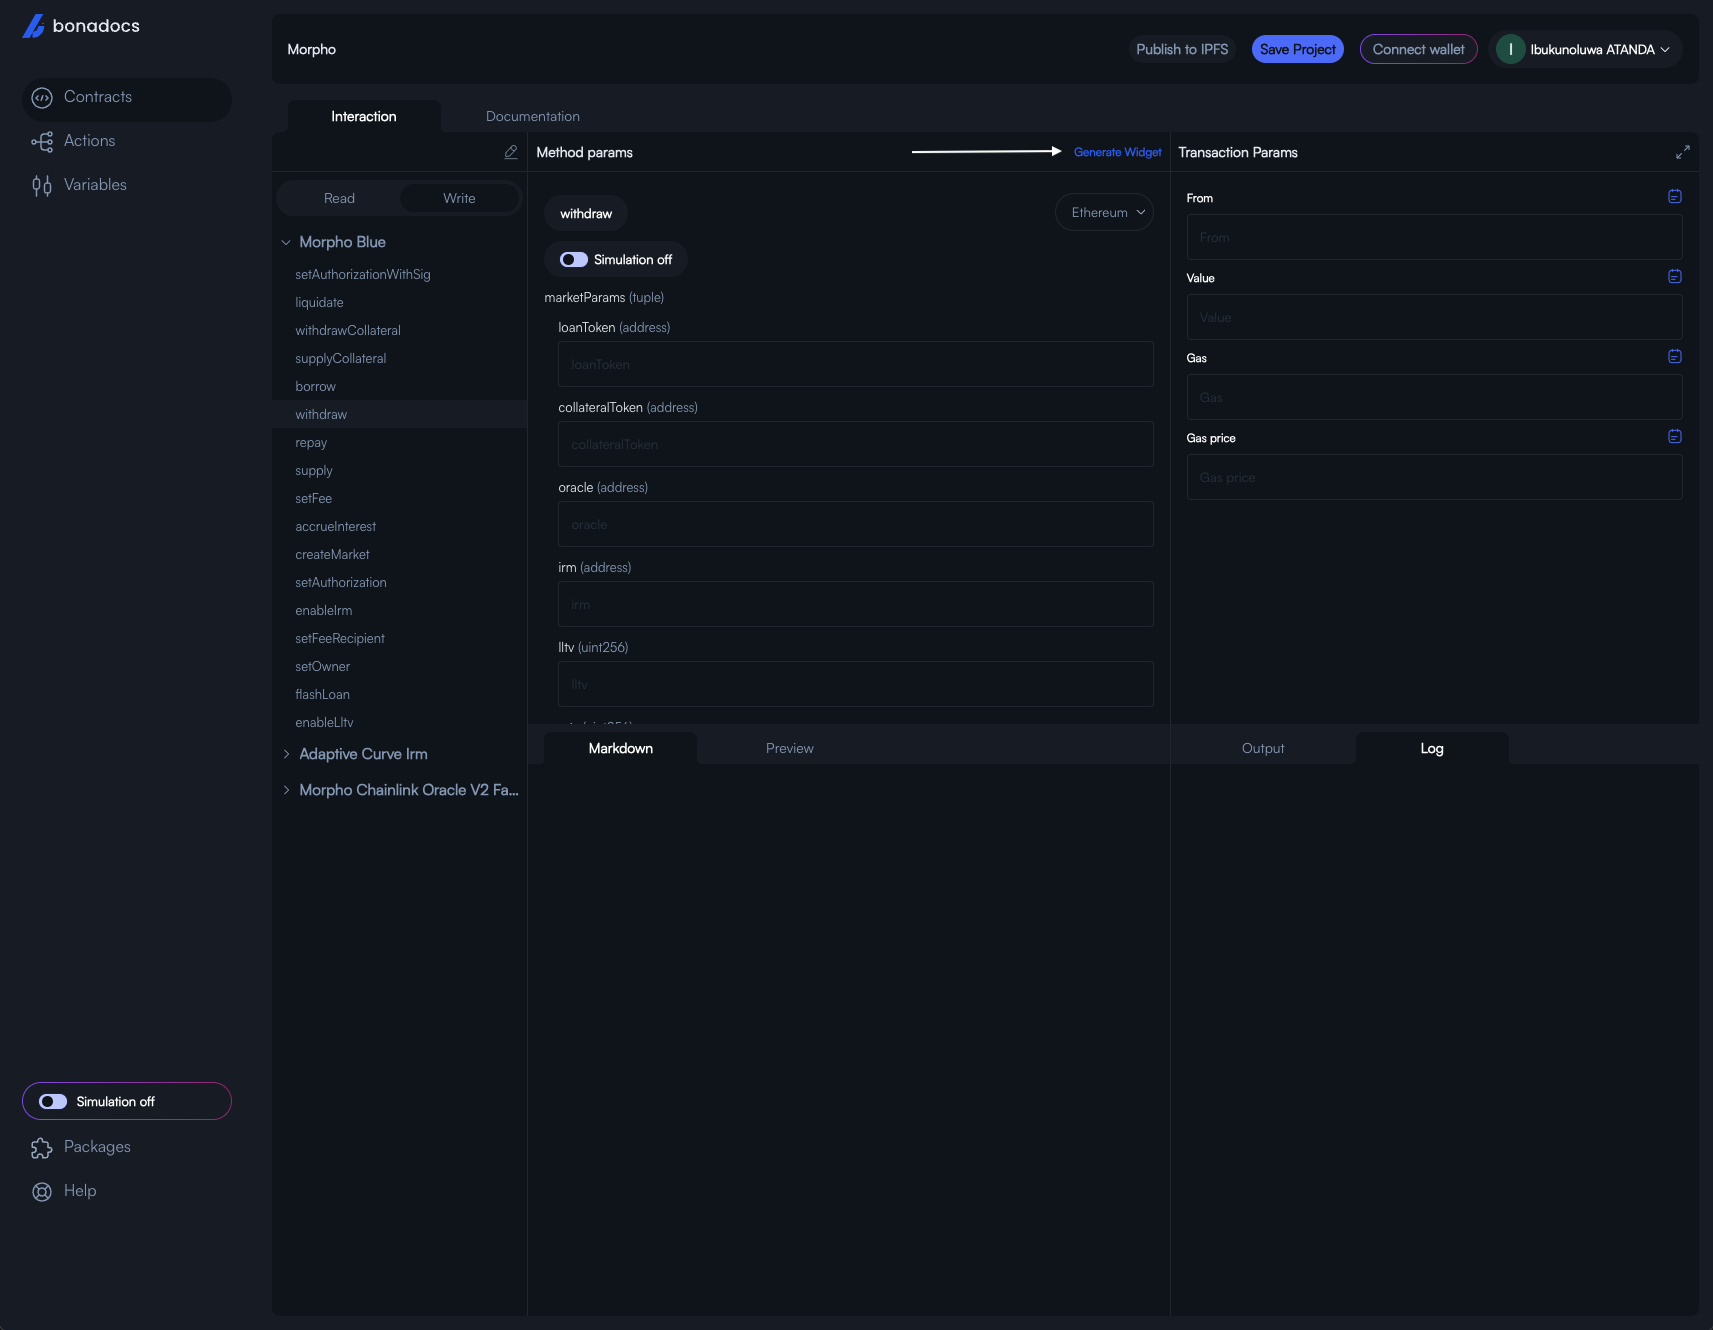Select the createMarket method
The height and width of the screenshot is (1330, 1713).
(400, 554)
